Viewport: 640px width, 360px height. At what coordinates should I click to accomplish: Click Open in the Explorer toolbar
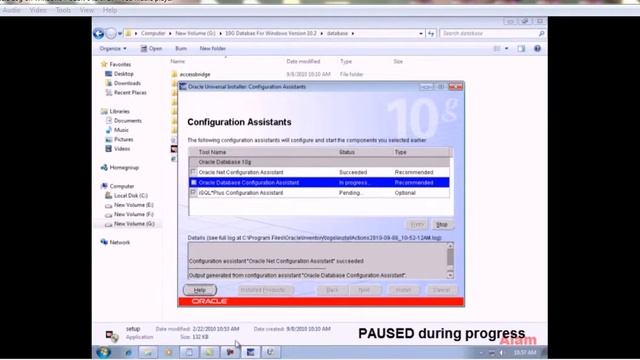pyautogui.click(x=151, y=49)
